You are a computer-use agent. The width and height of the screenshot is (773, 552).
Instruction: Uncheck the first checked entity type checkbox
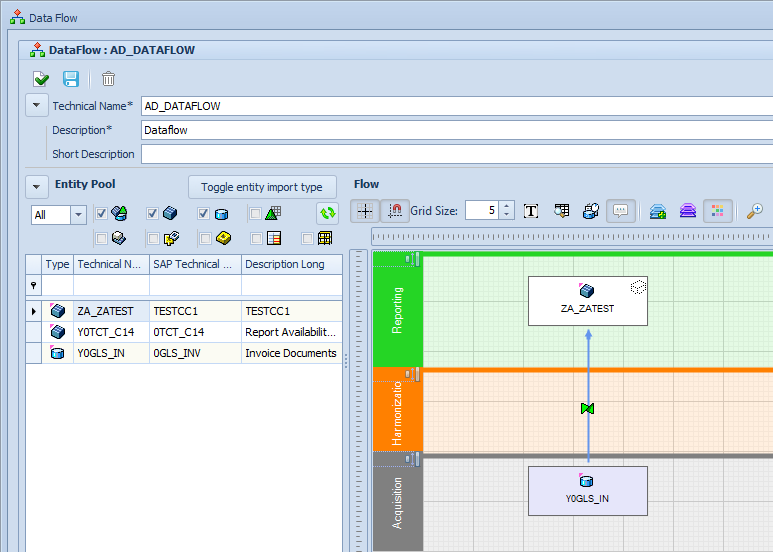coord(101,213)
